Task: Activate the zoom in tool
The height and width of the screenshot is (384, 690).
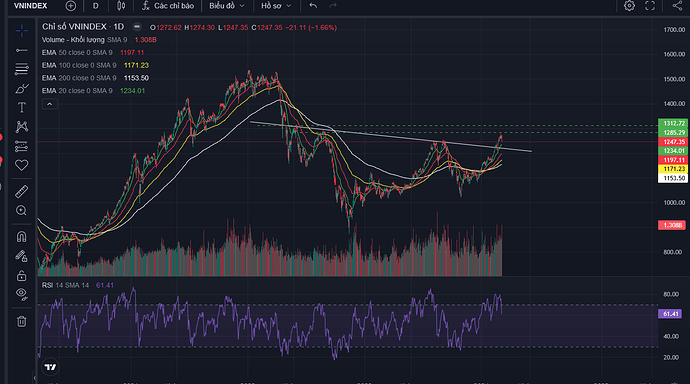Action: pyautogui.click(x=22, y=211)
